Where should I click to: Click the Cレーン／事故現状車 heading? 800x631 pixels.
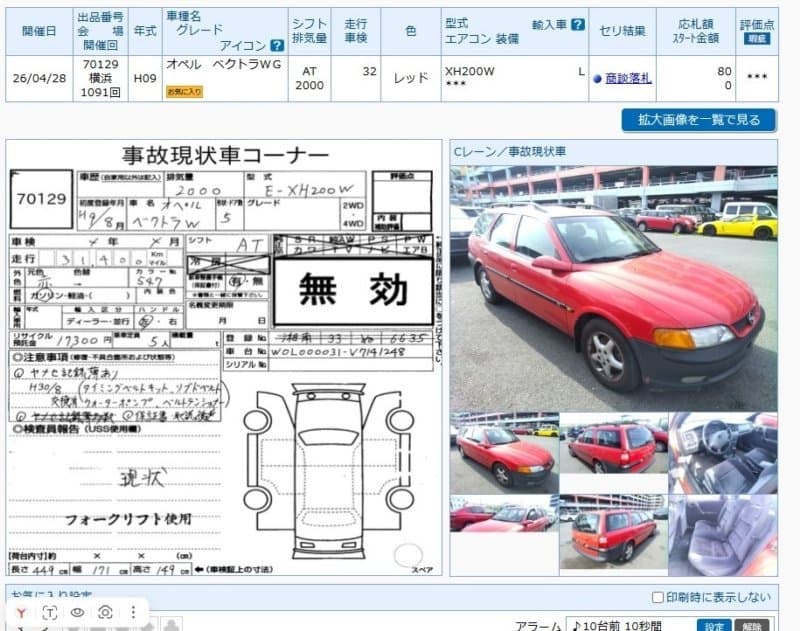pos(510,152)
